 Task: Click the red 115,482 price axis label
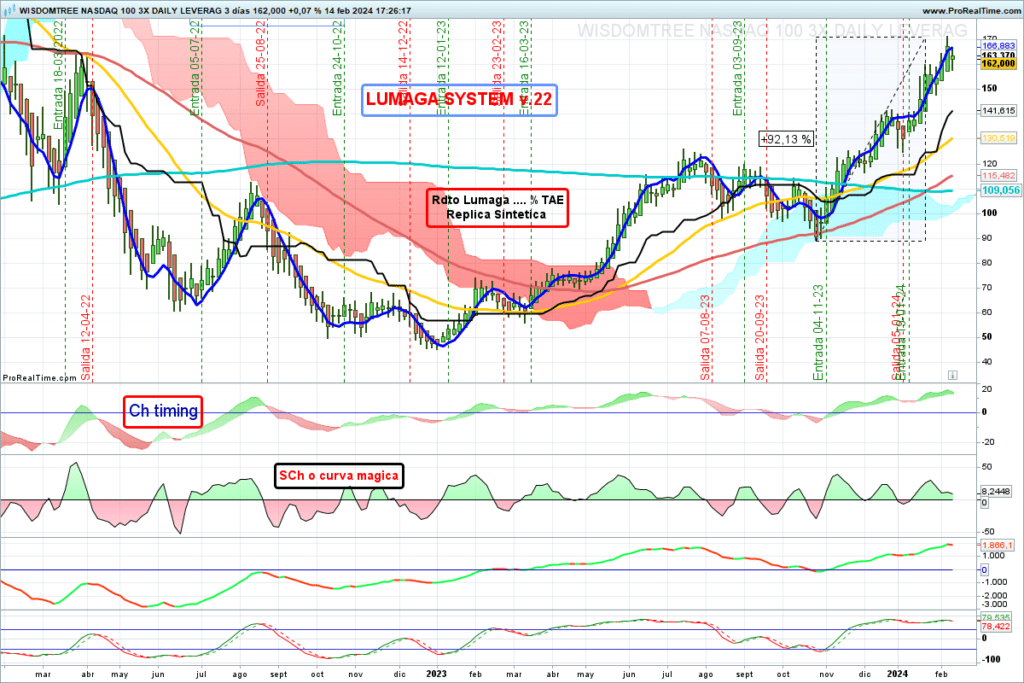[998, 176]
